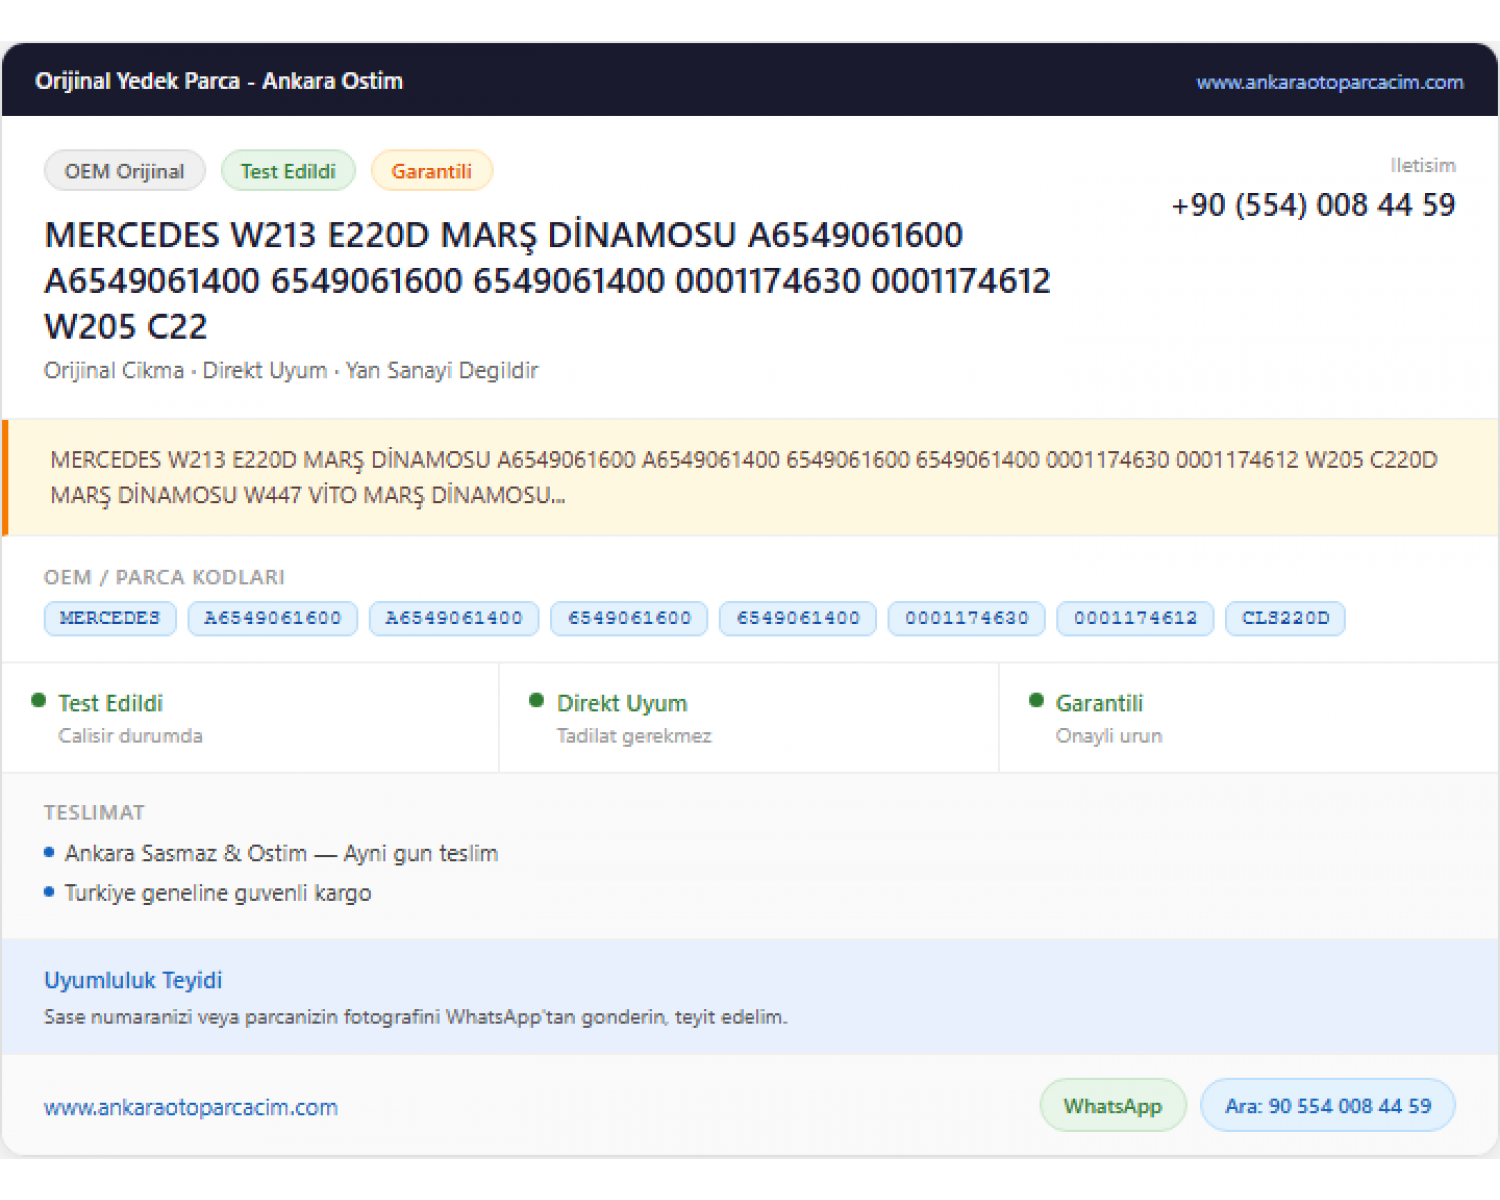Click the Garantili orange badge
This screenshot has width=1500, height=1200.
coord(431,171)
